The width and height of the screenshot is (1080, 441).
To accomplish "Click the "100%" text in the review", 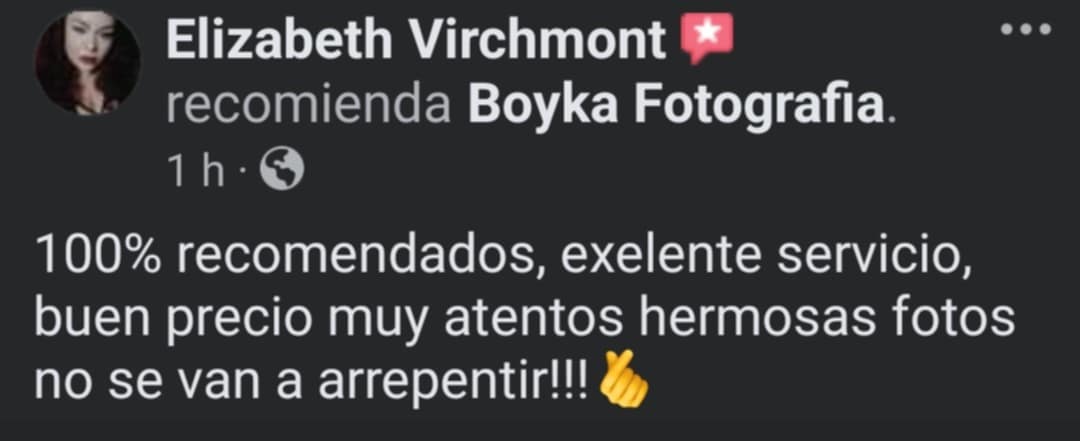I will click(x=98, y=256).
